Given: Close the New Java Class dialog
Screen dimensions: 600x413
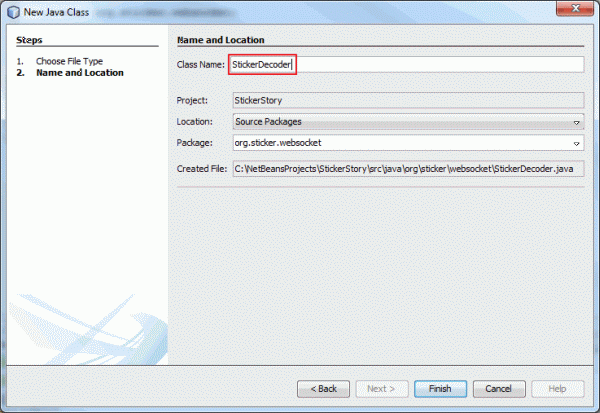Looking at the screenshot, I should 575,8.
